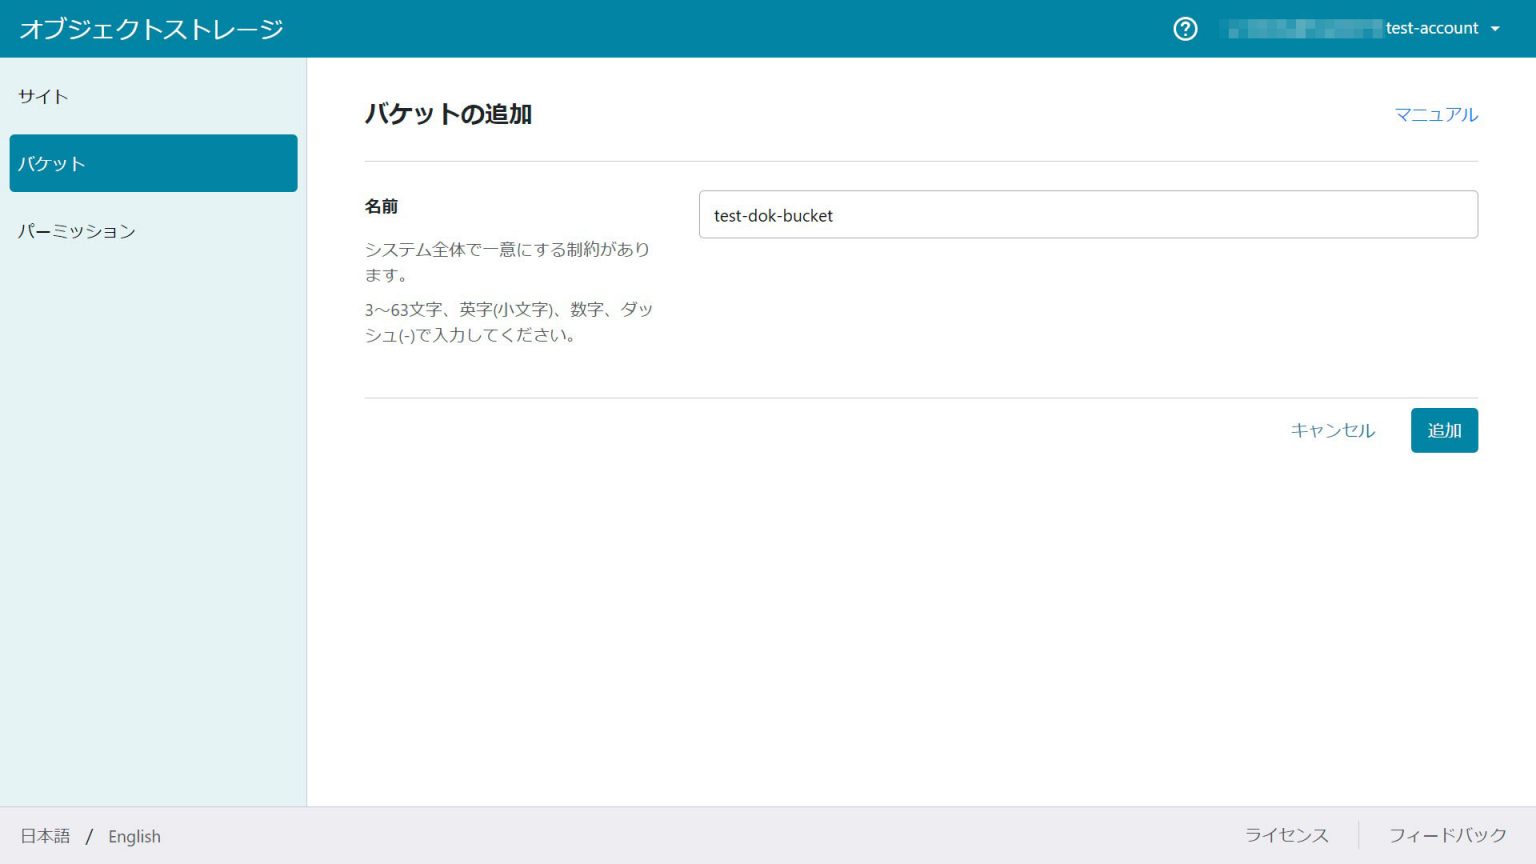The width and height of the screenshot is (1536, 864).
Task: Click the 名前 field label
Action: (383, 206)
